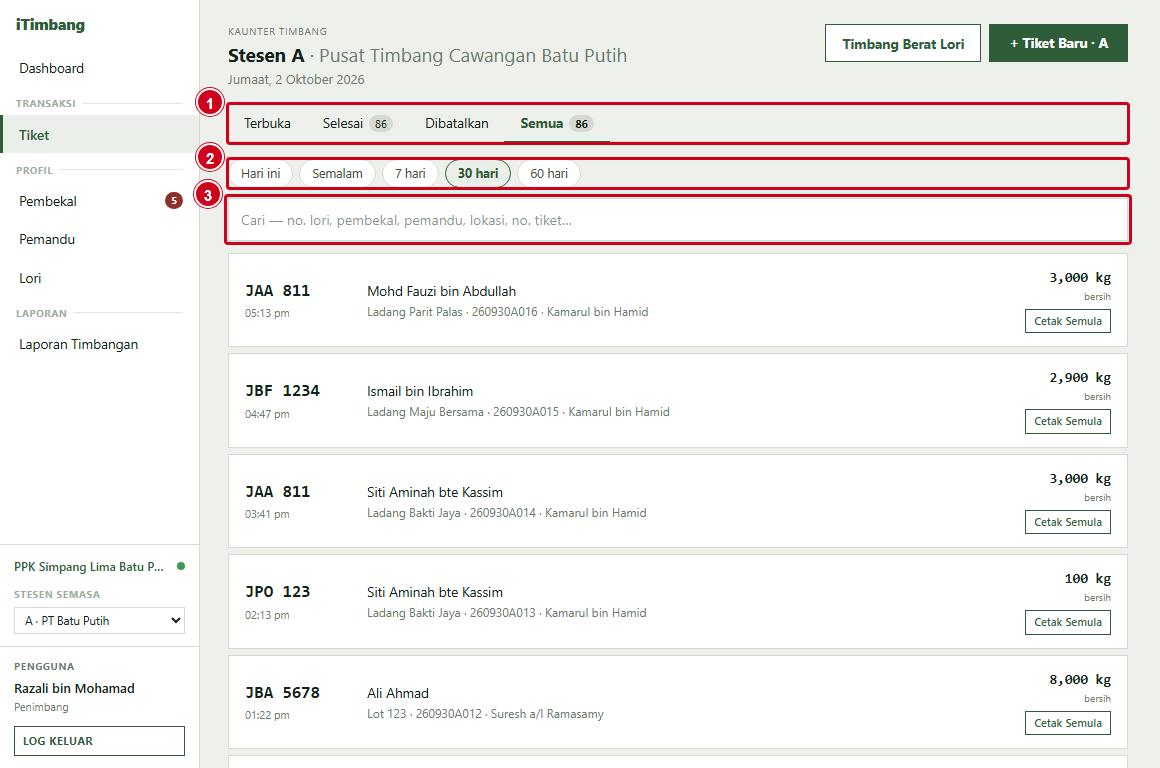This screenshot has width=1160, height=768.
Task: Click lorry plate JBA 5678
Action: pos(283,693)
